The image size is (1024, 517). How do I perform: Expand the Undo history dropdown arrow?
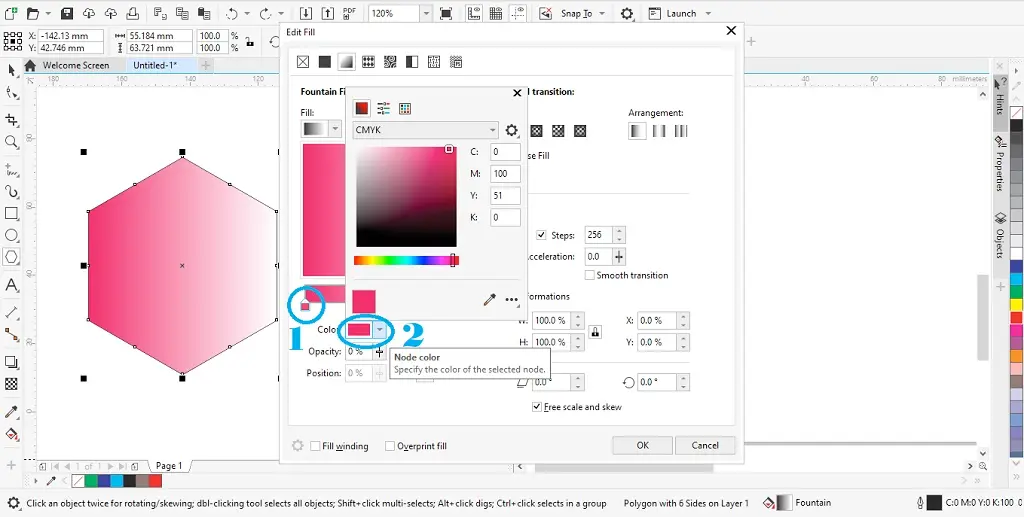(x=246, y=13)
